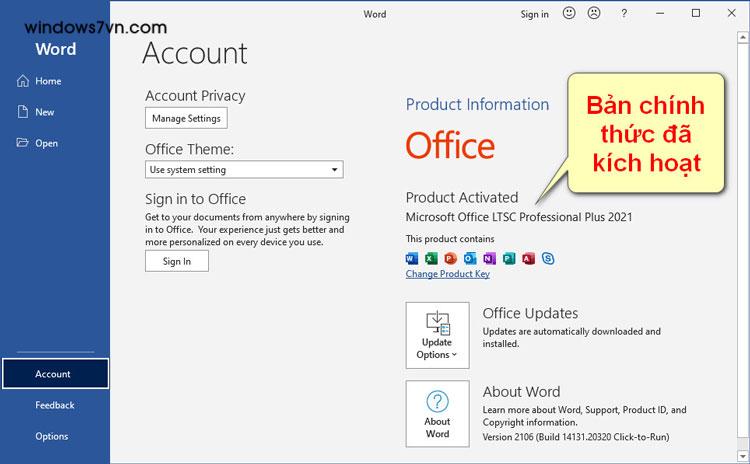Go to Home in the sidebar
Image resolution: width=750 pixels, height=464 pixels.
(x=48, y=80)
